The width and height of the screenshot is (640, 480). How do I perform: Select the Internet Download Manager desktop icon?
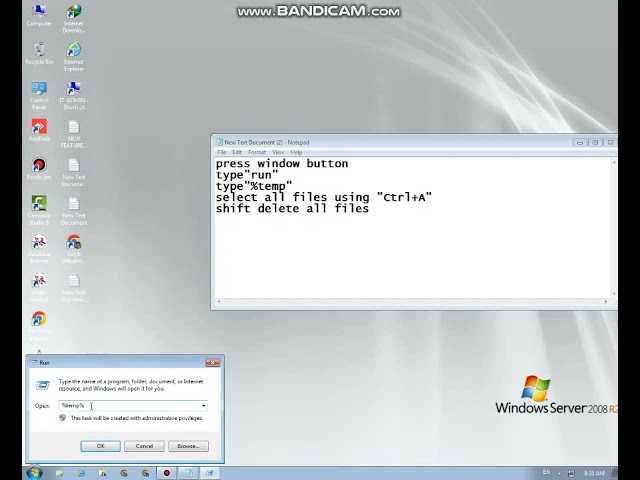(x=74, y=19)
